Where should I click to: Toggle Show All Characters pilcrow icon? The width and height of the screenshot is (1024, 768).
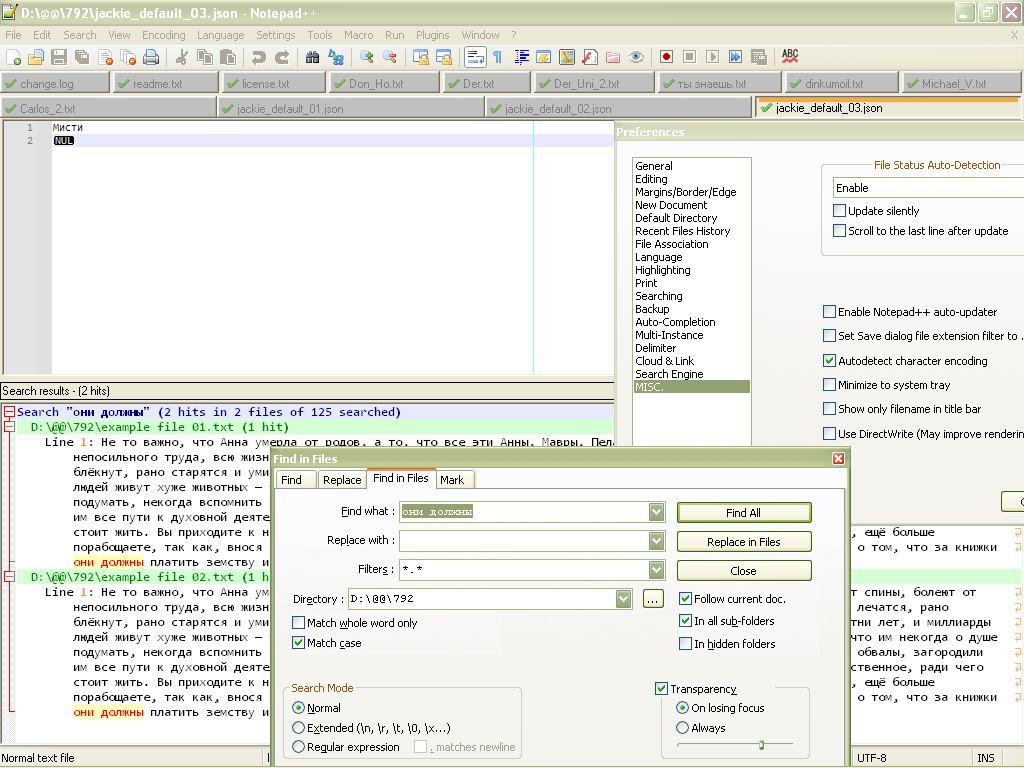coord(498,57)
